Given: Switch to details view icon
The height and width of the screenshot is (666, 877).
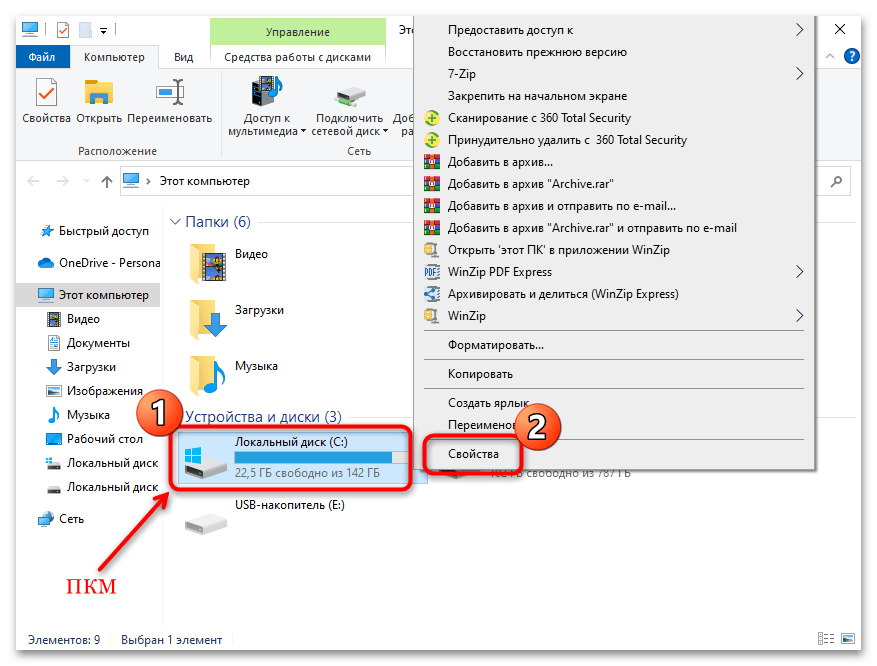Looking at the screenshot, I should point(826,638).
